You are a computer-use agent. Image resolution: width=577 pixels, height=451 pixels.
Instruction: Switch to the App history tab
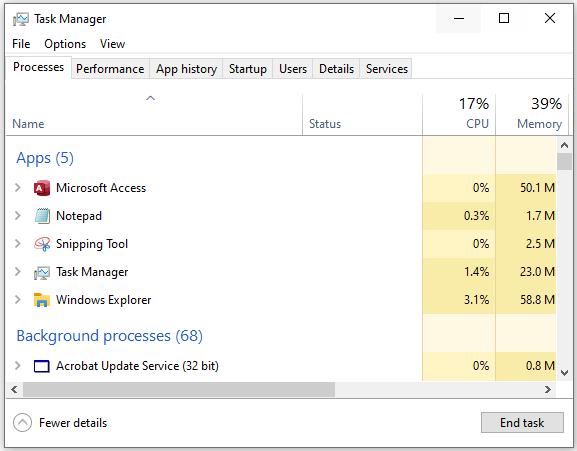[186, 69]
